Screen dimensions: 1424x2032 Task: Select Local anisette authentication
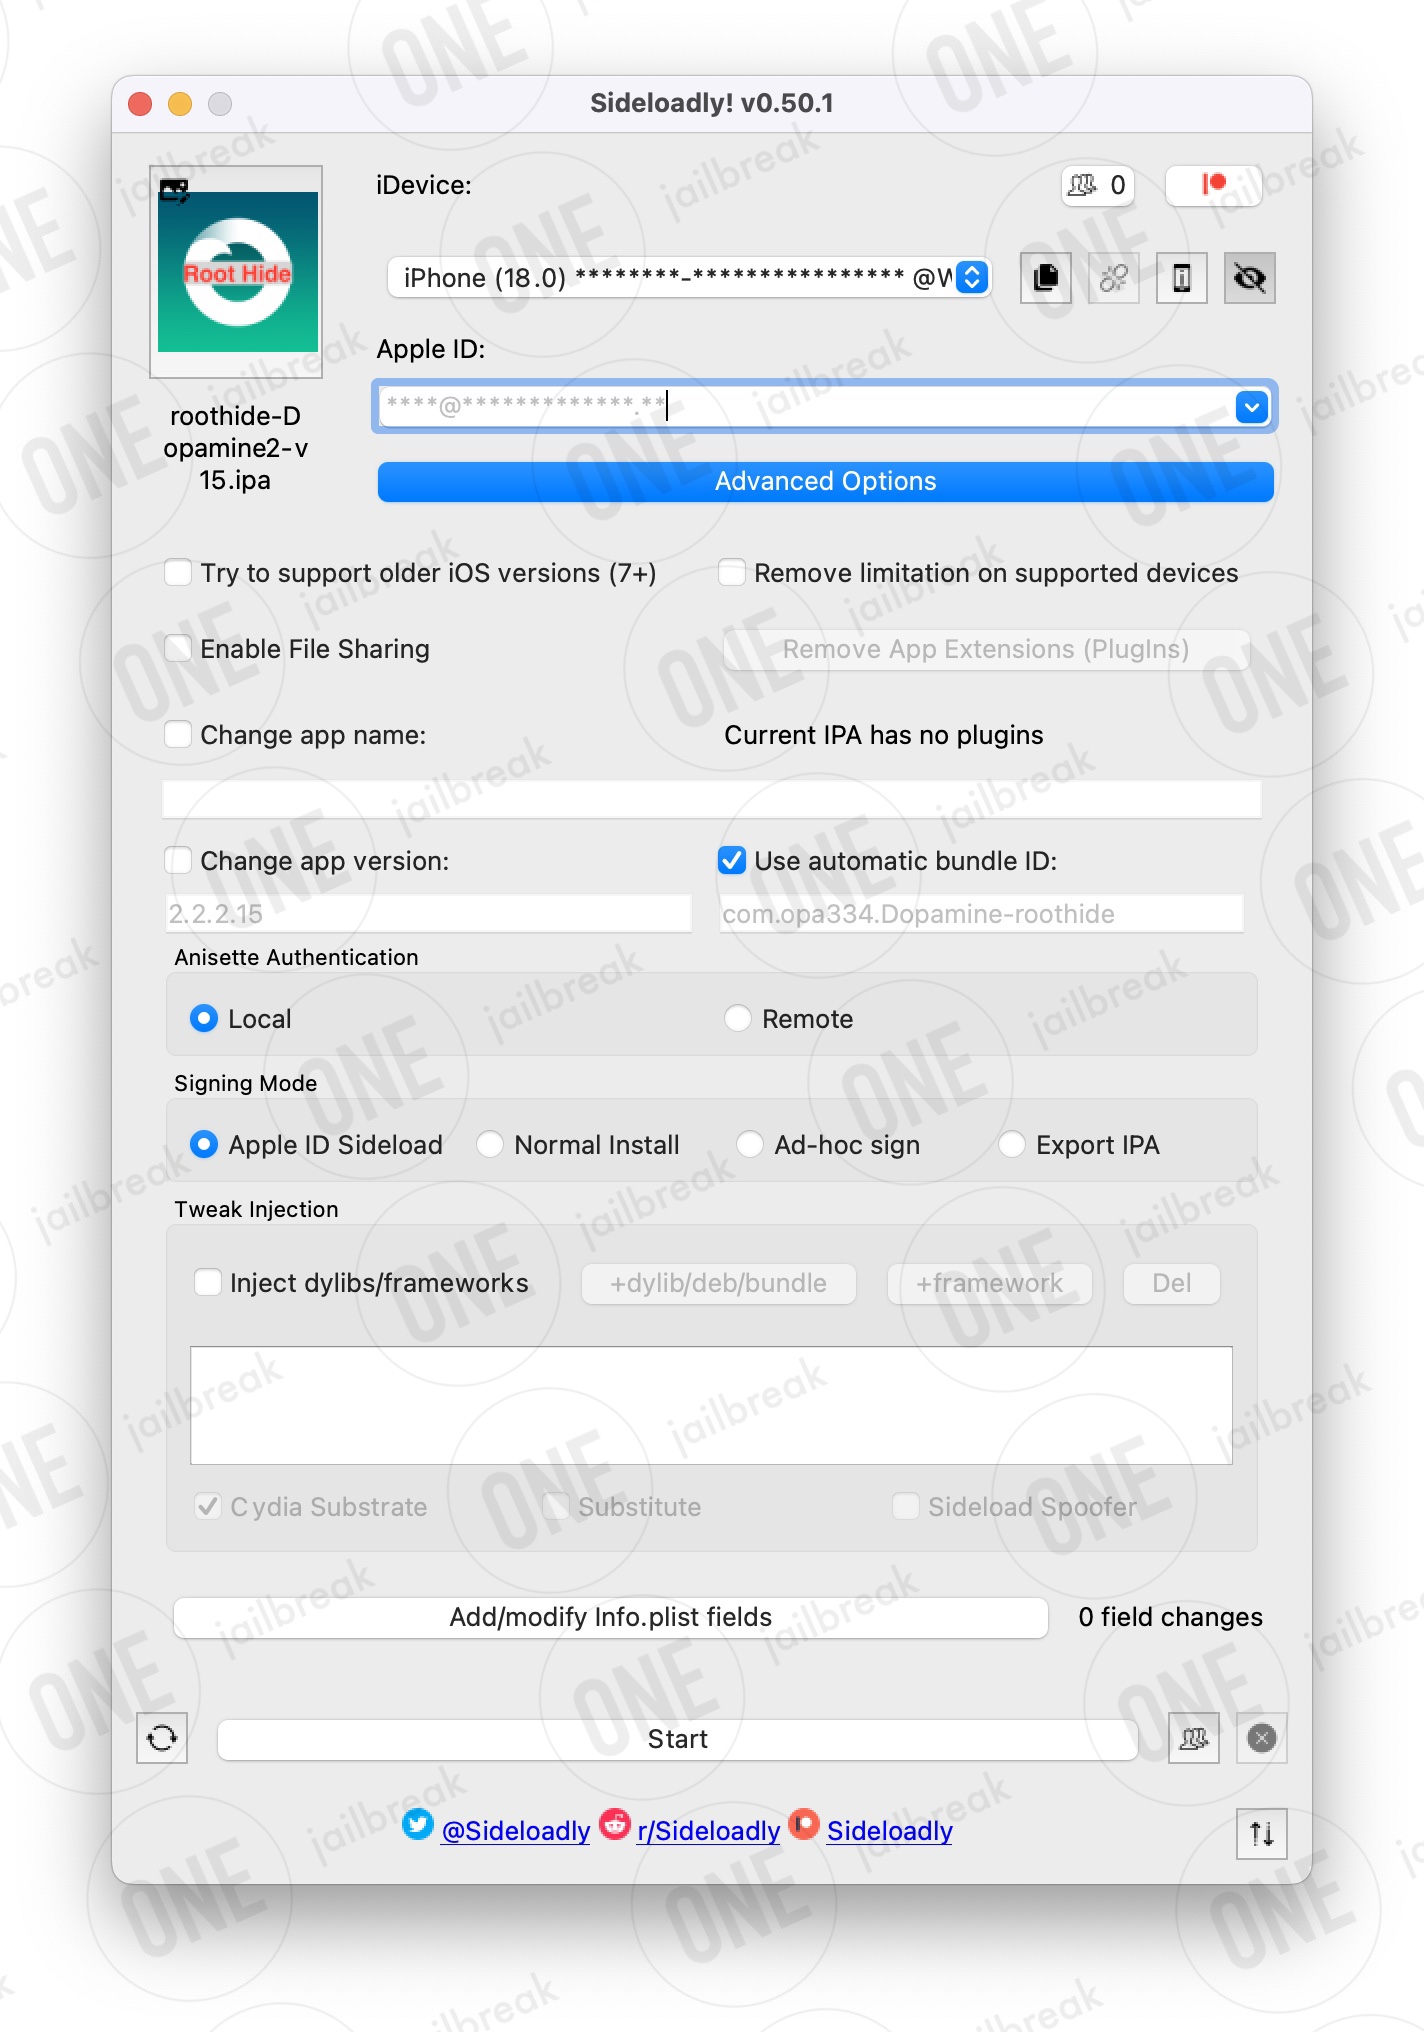pos(204,1019)
